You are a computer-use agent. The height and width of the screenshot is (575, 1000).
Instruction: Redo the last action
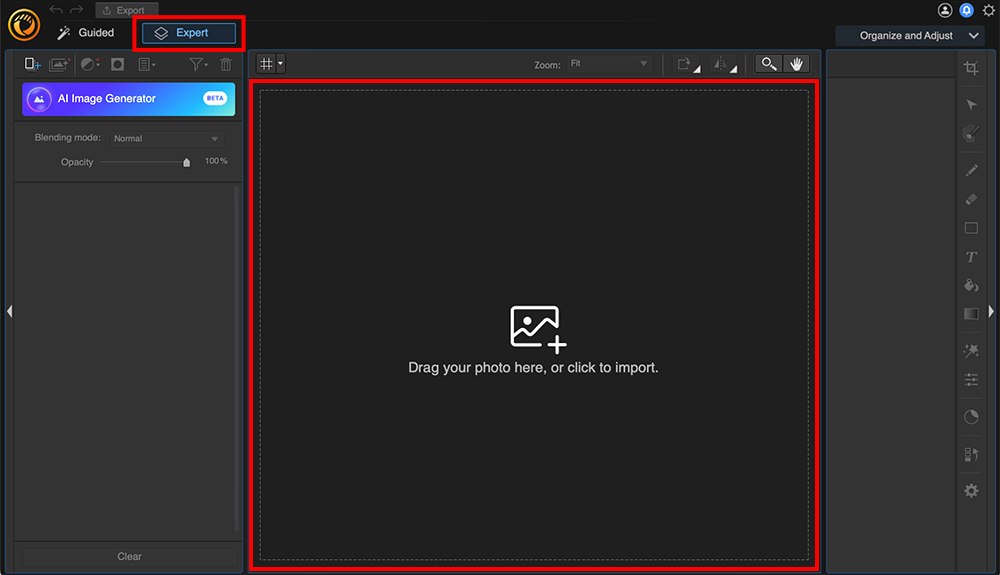(77, 10)
